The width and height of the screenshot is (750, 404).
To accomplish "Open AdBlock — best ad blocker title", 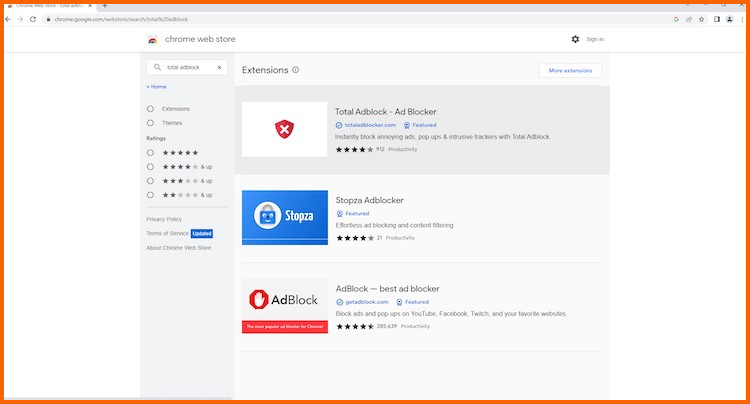I will pos(387,289).
